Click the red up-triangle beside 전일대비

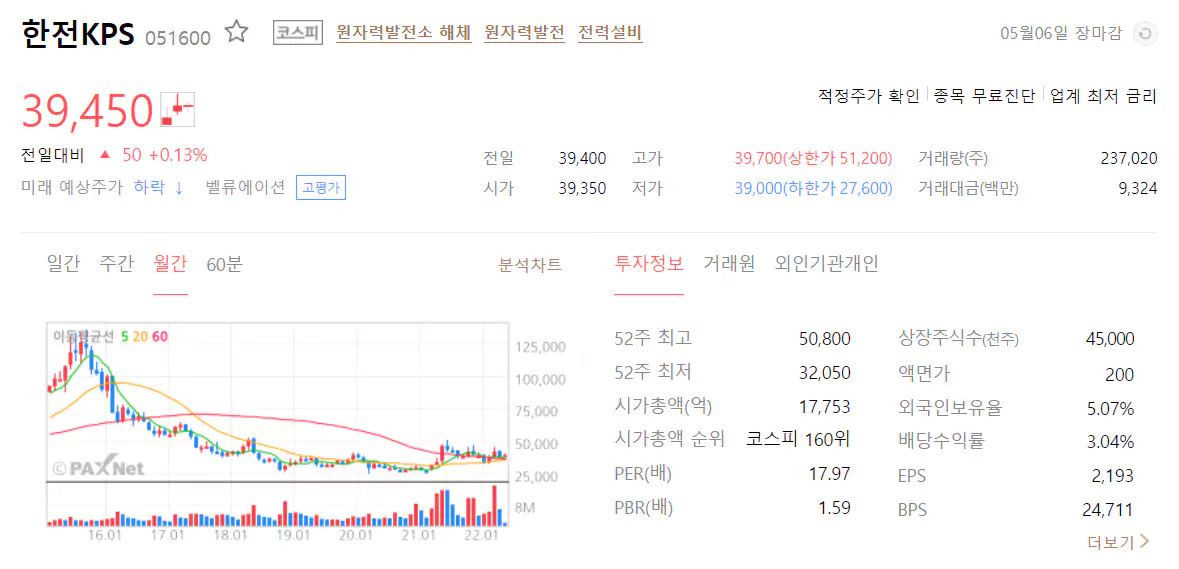click(x=105, y=156)
